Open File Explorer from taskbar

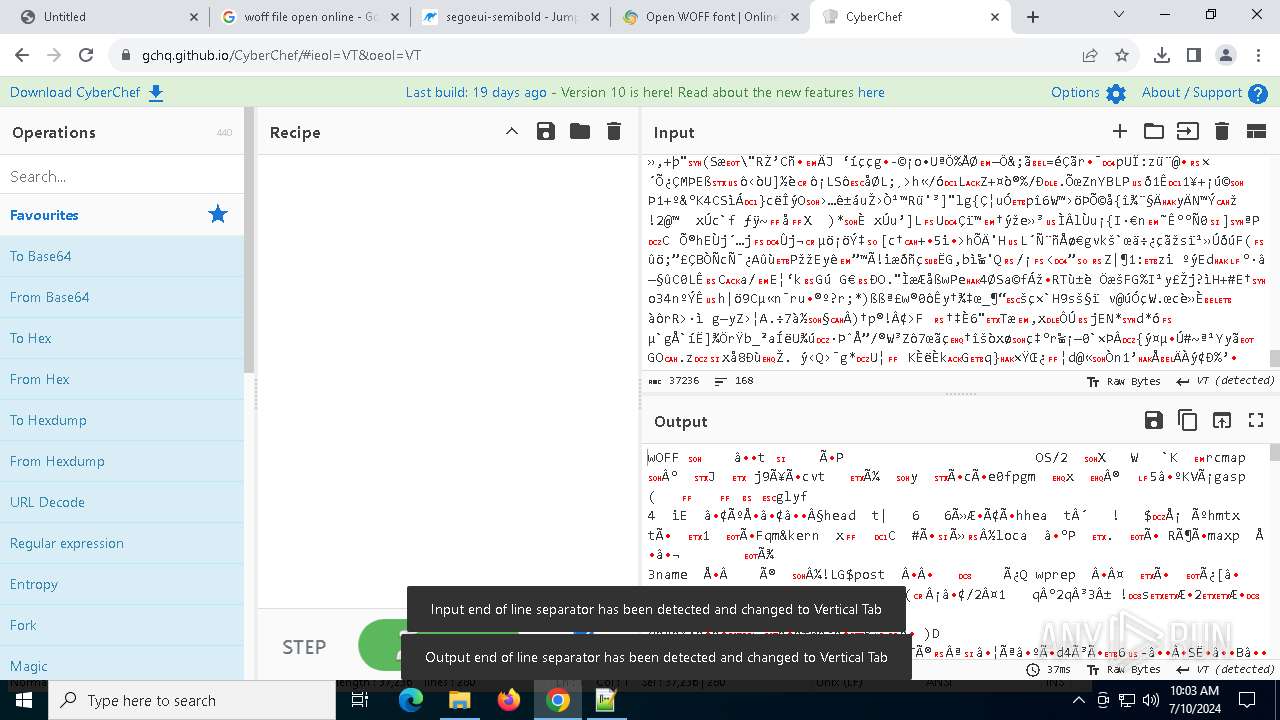(x=460, y=700)
